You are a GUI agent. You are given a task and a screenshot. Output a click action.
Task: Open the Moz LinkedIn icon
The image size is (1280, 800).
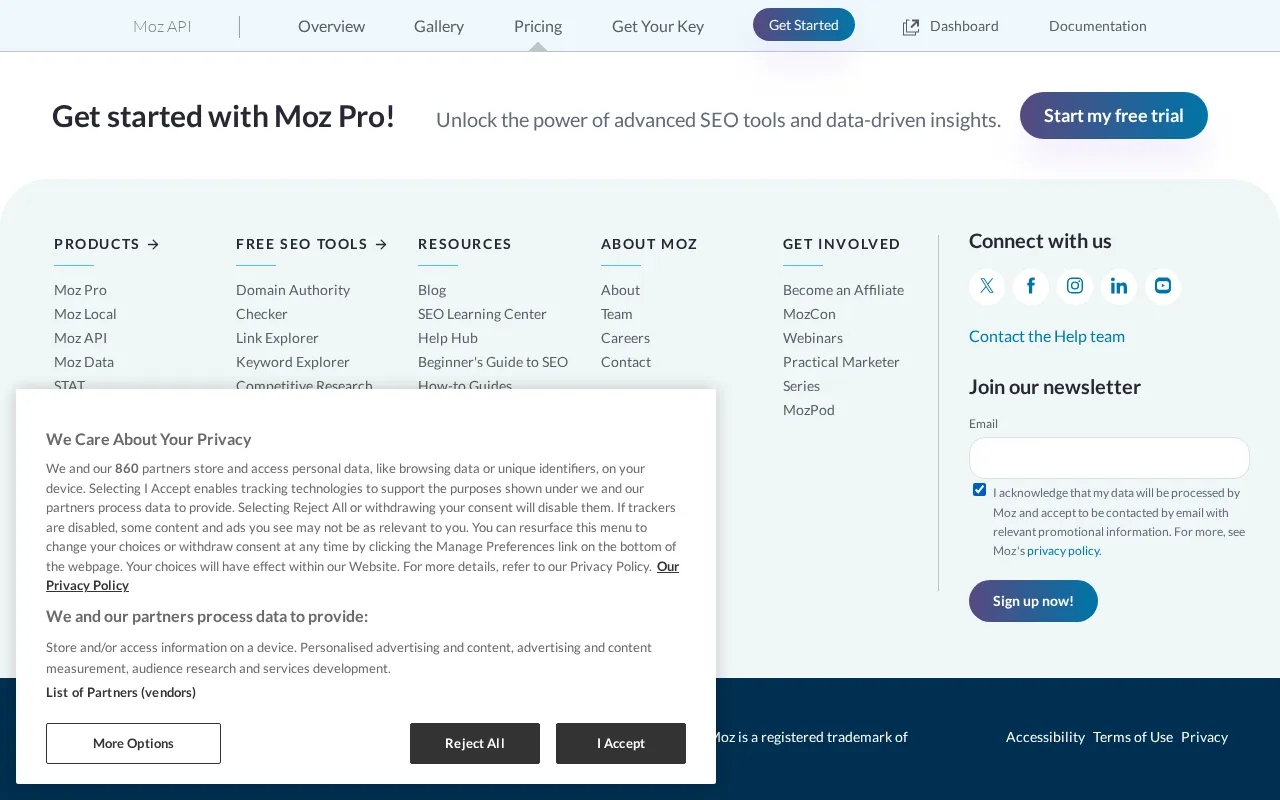point(1119,286)
